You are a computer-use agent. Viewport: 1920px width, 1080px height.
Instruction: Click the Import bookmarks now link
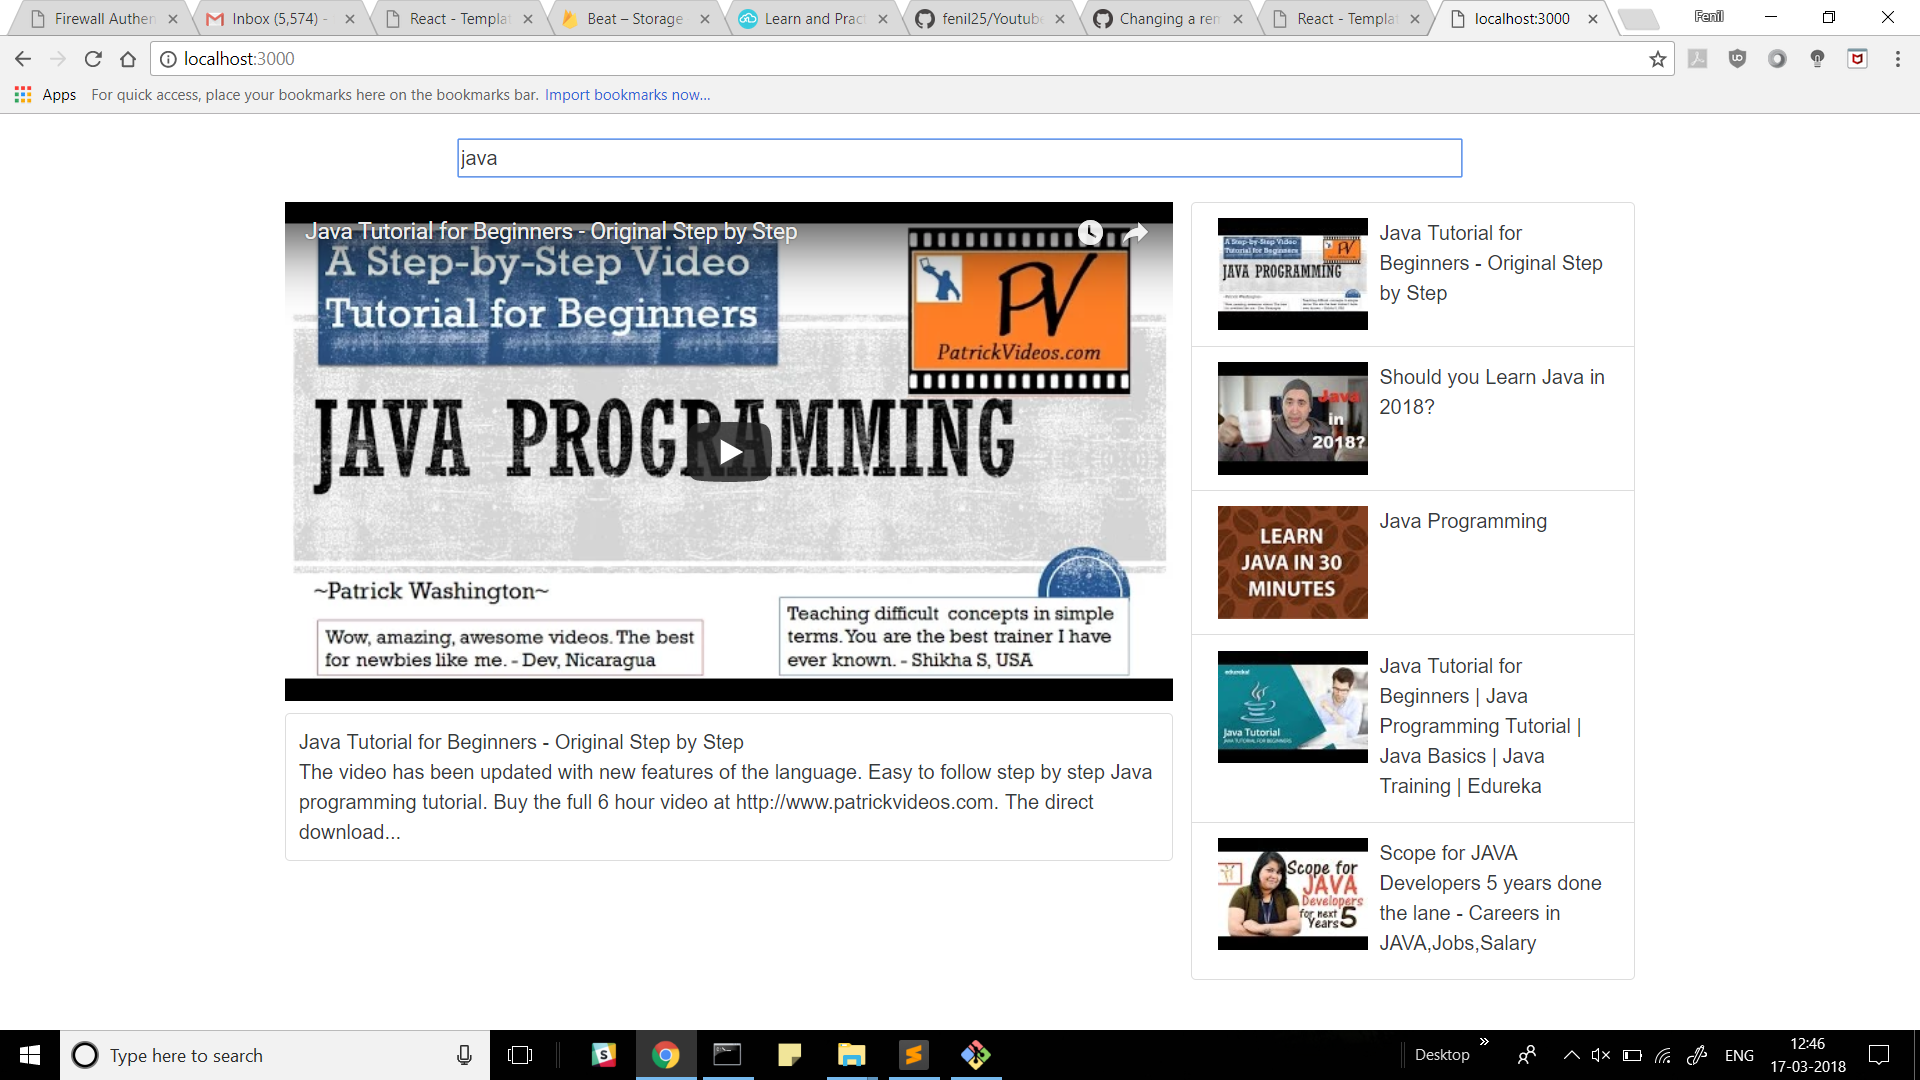click(626, 94)
